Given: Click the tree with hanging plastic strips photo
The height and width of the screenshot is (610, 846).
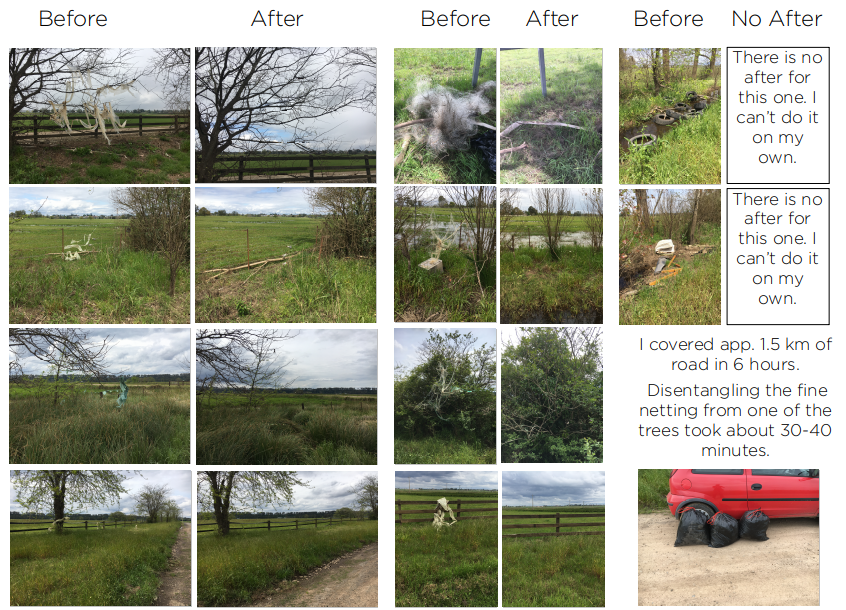Looking at the screenshot, I should (x=99, y=115).
